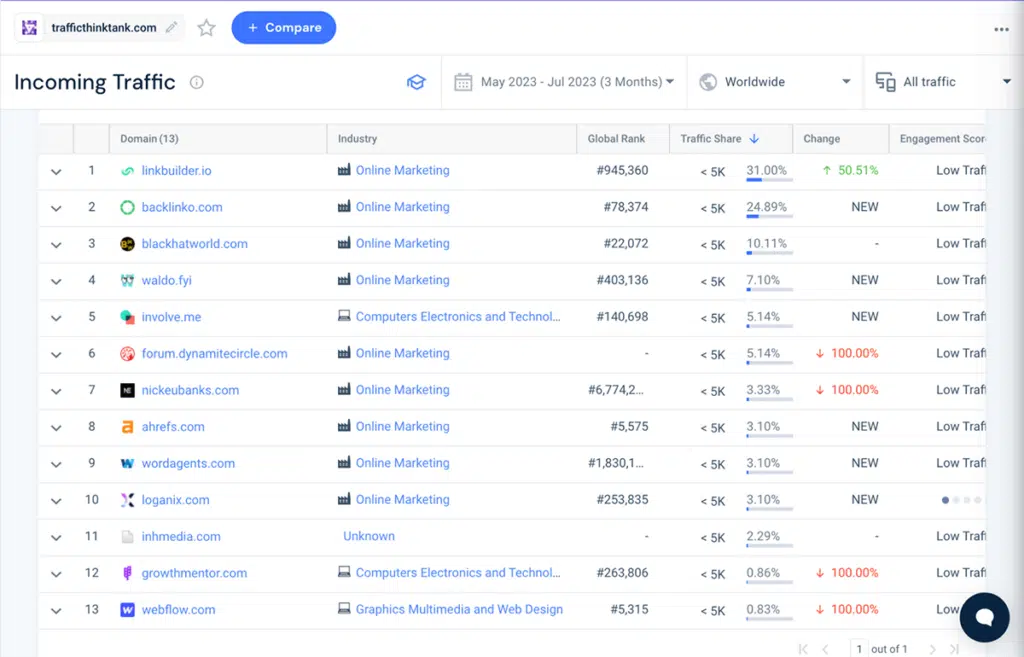Expand the linkbuilder.io row details
This screenshot has width=1024, height=657.
[56, 171]
